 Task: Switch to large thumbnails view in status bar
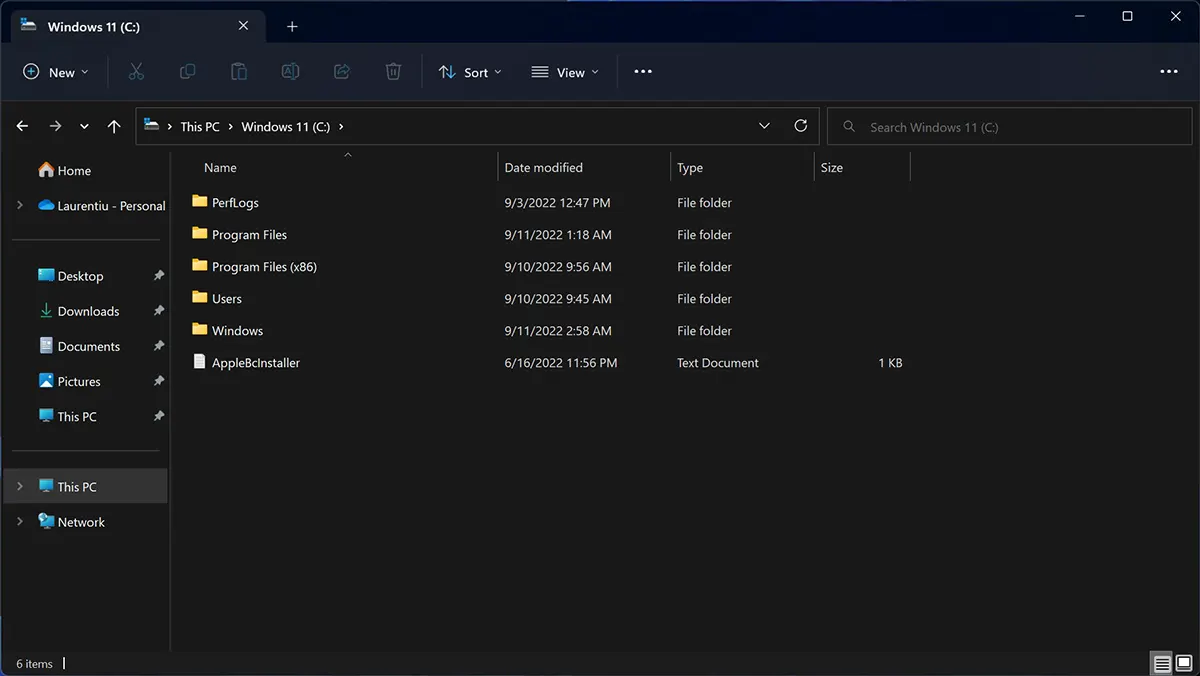point(1183,663)
